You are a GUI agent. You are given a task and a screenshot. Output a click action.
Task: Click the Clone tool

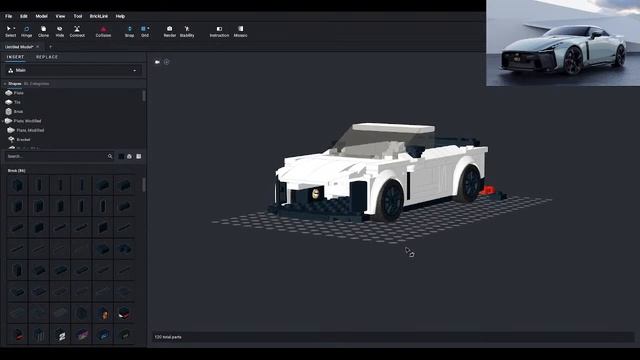(x=43, y=31)
